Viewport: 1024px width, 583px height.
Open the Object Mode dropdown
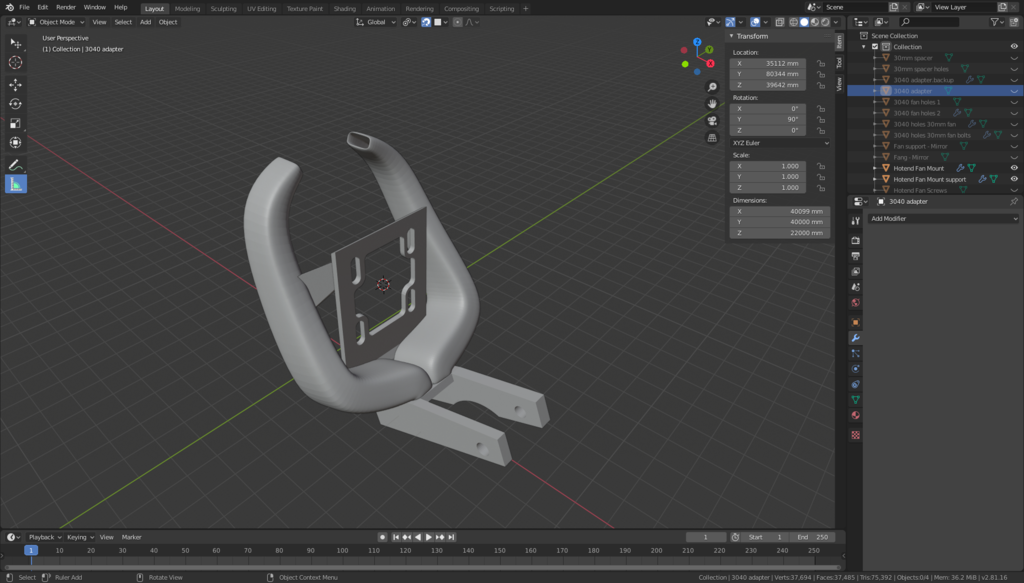pos(58,22)
